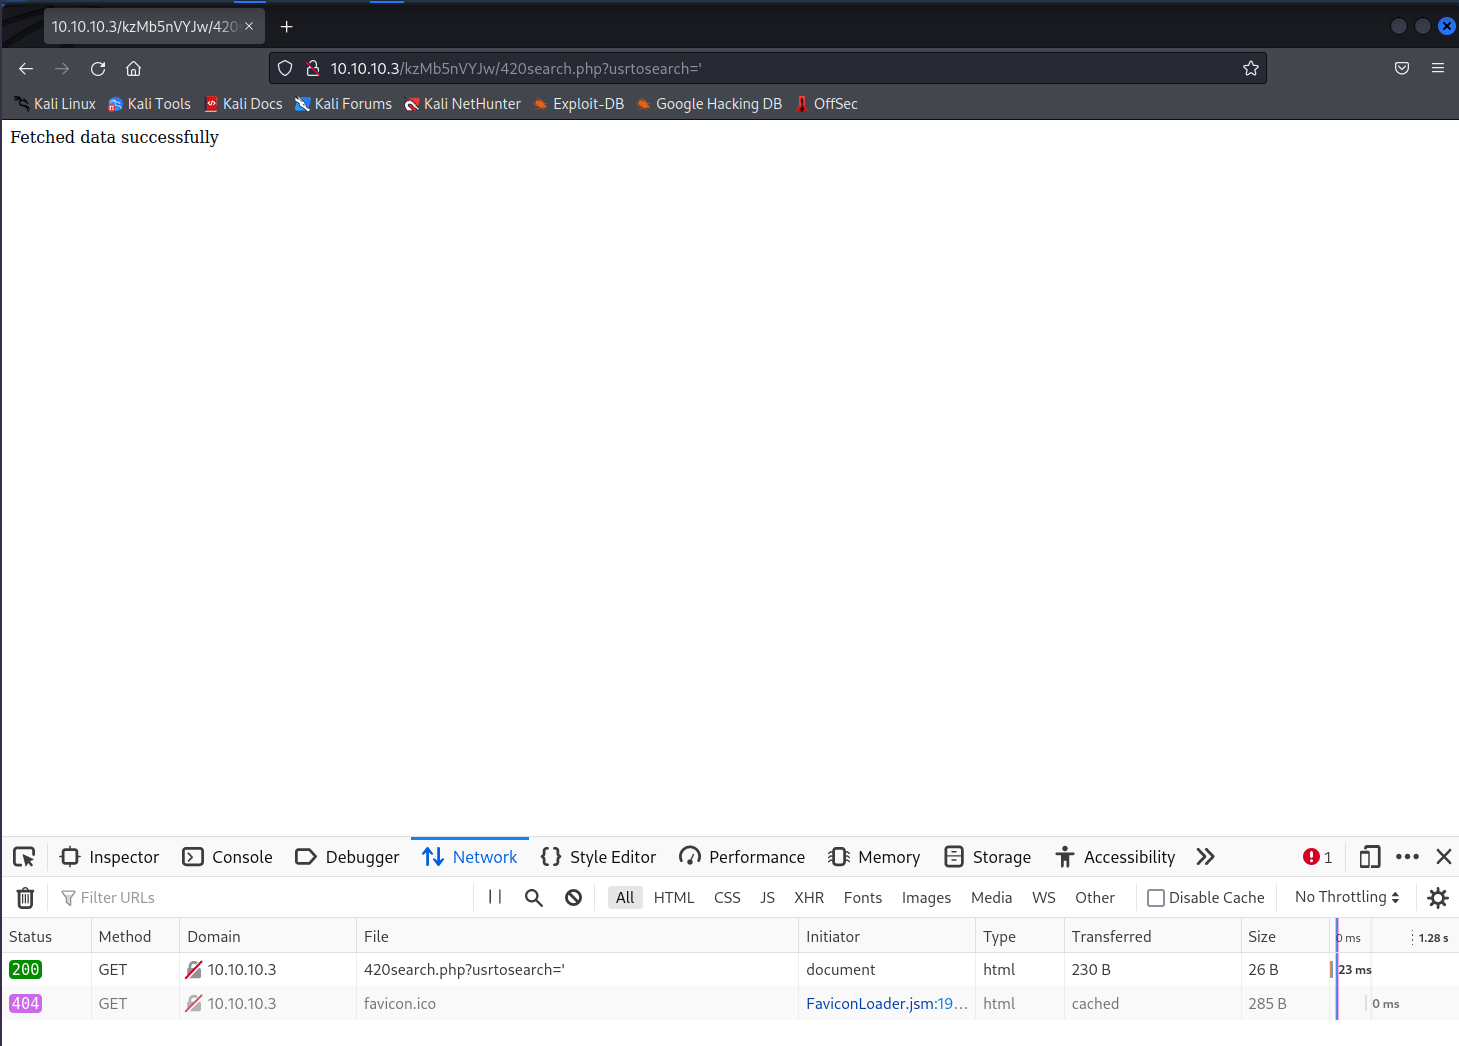
Task: Open the FaviconLoader.jsm initiator link
Action: click(886, 1004)
